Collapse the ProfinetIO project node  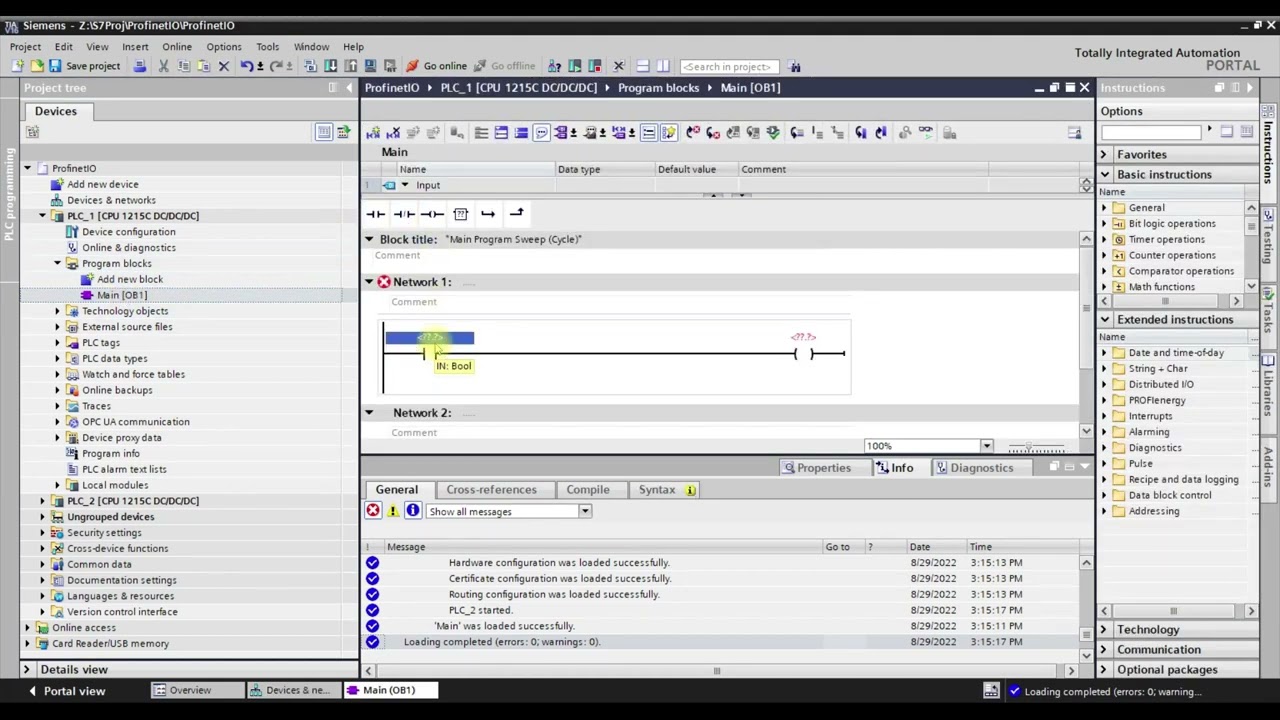point(27,169)
